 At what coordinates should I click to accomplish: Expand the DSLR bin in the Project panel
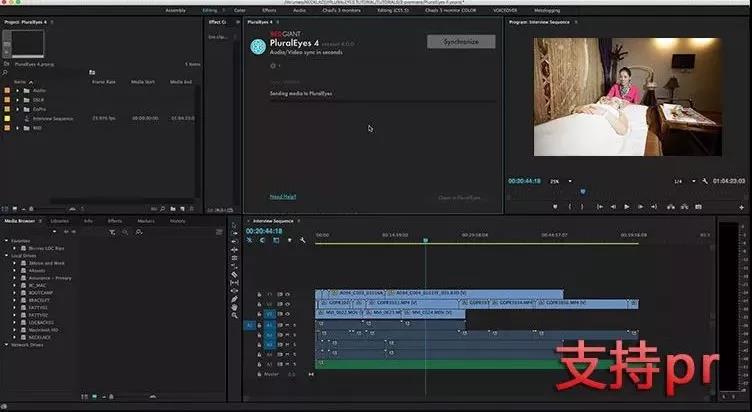pos(18,100)
